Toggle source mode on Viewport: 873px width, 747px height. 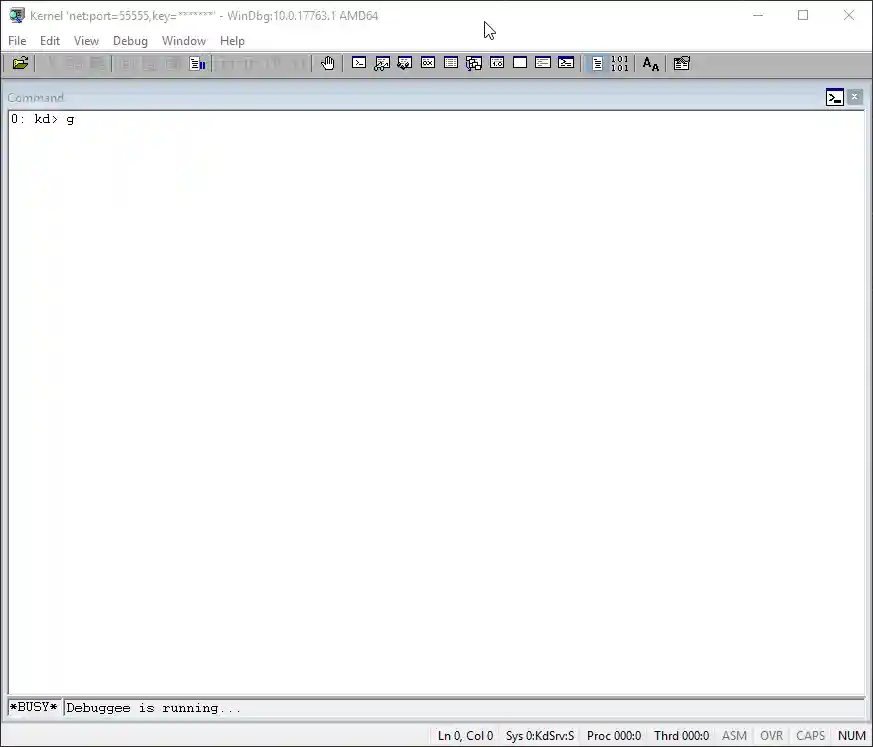[597, 62]
